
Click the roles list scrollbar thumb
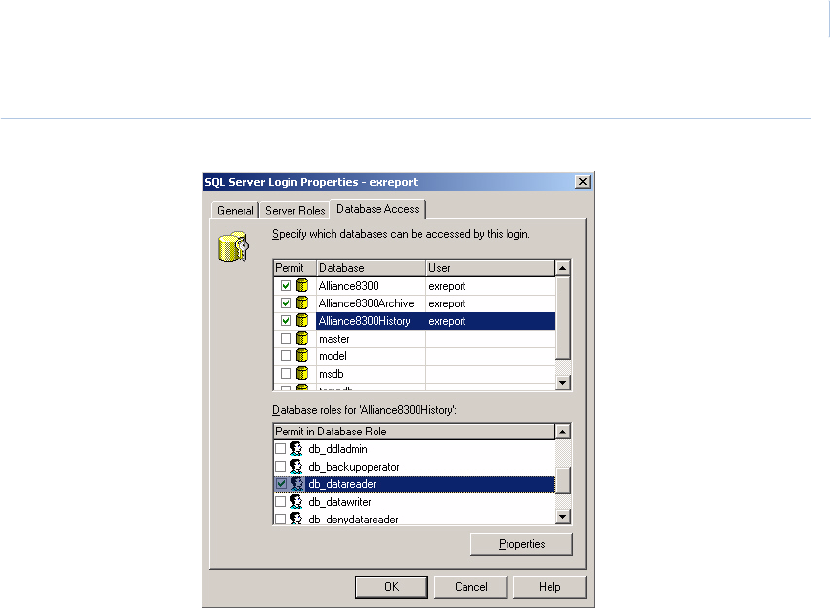tap(563, 480)
